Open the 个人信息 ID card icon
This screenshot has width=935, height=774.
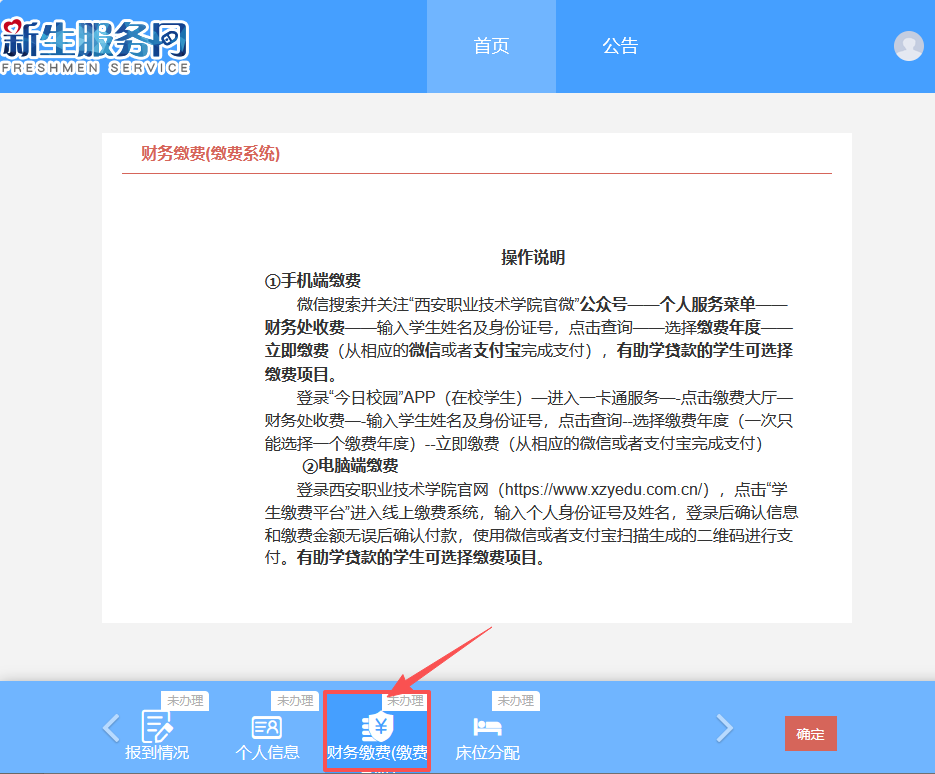pos(267,727)
